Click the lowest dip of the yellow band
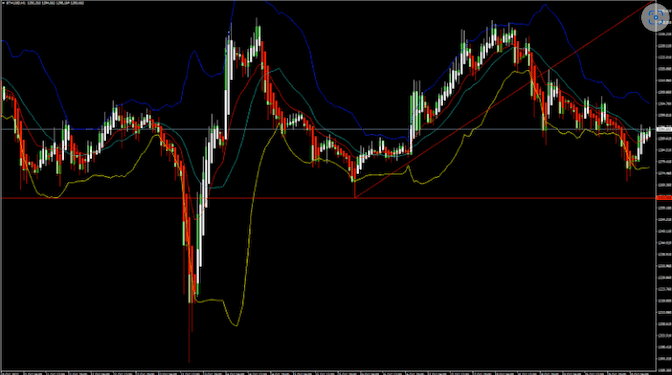Image resolution: width=672 pixels, height=375 pixels. click(x=236, y=325)
